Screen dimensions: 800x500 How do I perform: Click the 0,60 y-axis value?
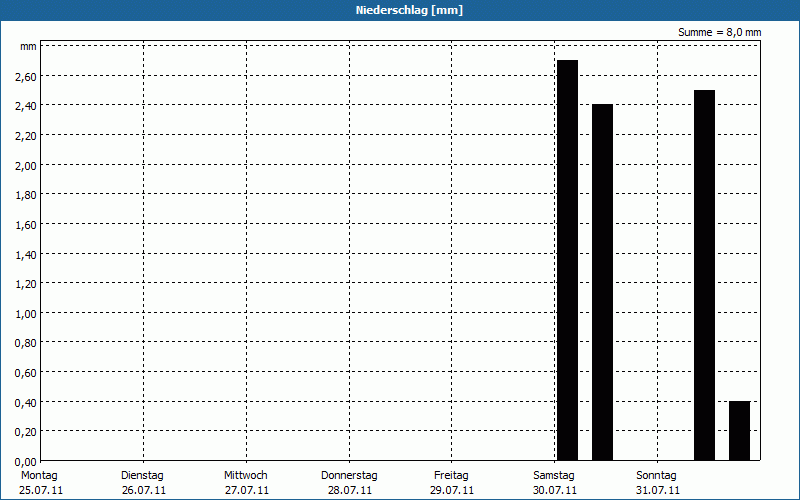[26, 372]
